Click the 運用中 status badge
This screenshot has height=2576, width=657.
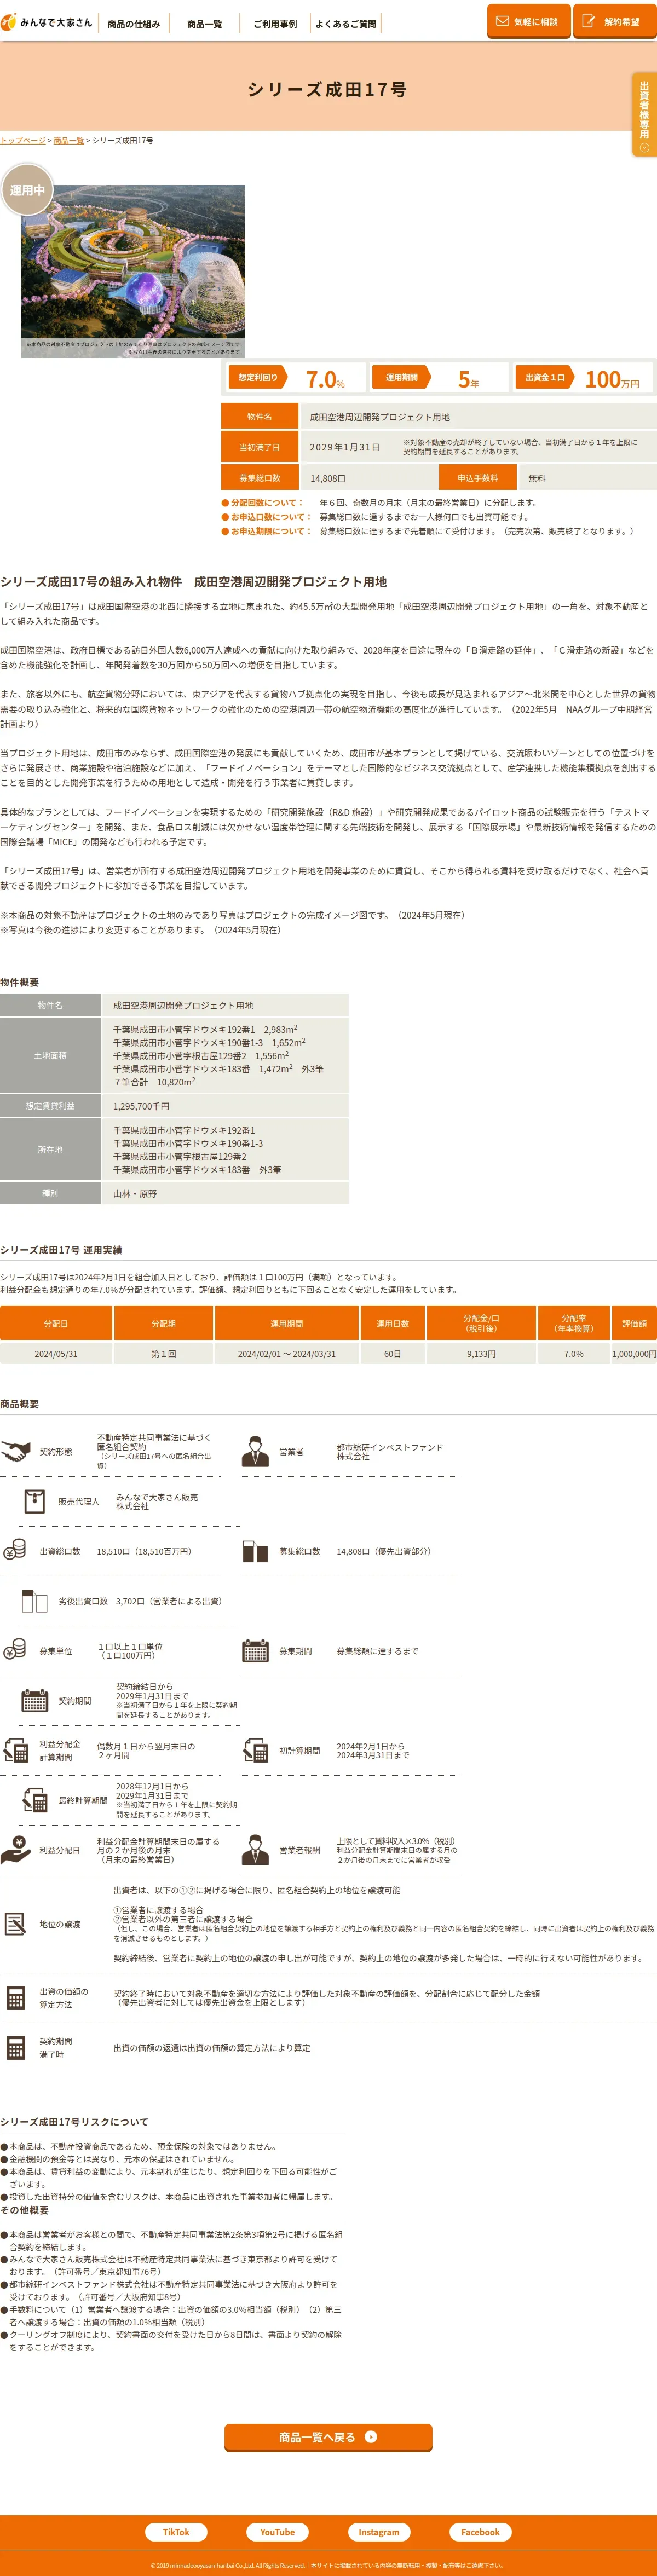(27, 190)
